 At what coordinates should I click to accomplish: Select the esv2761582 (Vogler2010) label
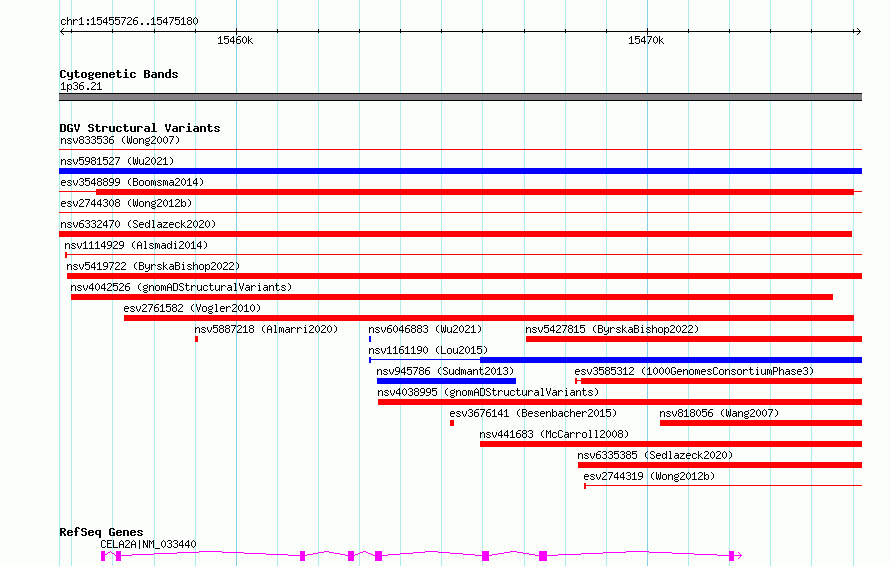[192, 308]
